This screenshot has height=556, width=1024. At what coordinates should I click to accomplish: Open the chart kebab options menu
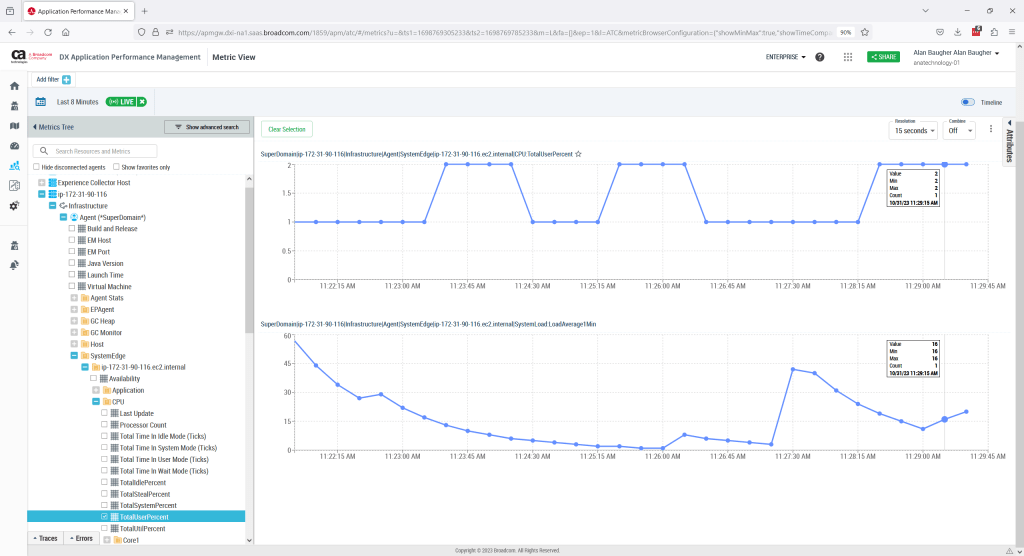pos(991,129)
